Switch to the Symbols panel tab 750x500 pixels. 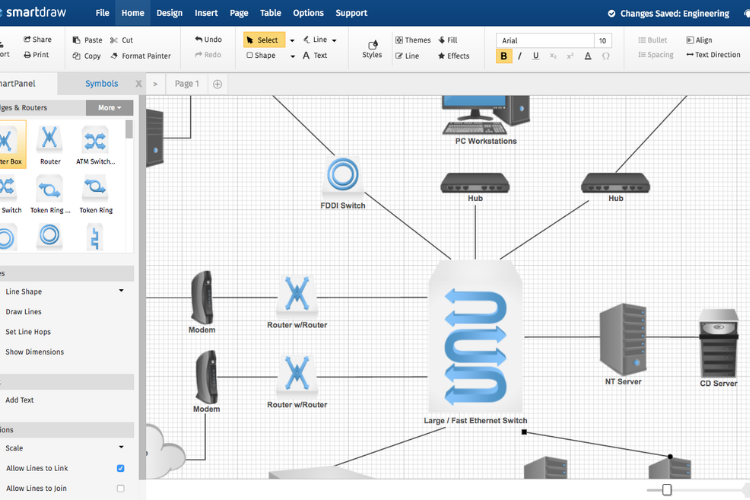pos(101,84)
